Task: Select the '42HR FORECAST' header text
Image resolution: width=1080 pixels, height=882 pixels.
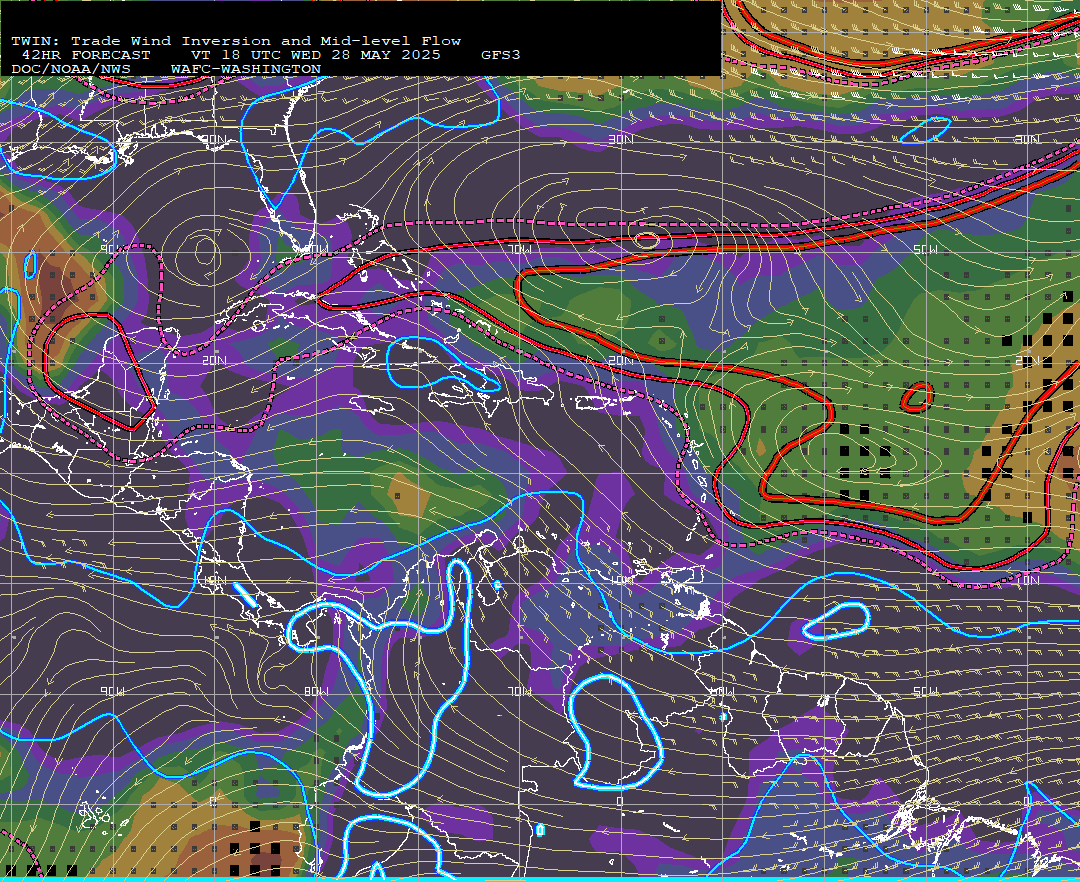Action: click(x=85, y=55)
